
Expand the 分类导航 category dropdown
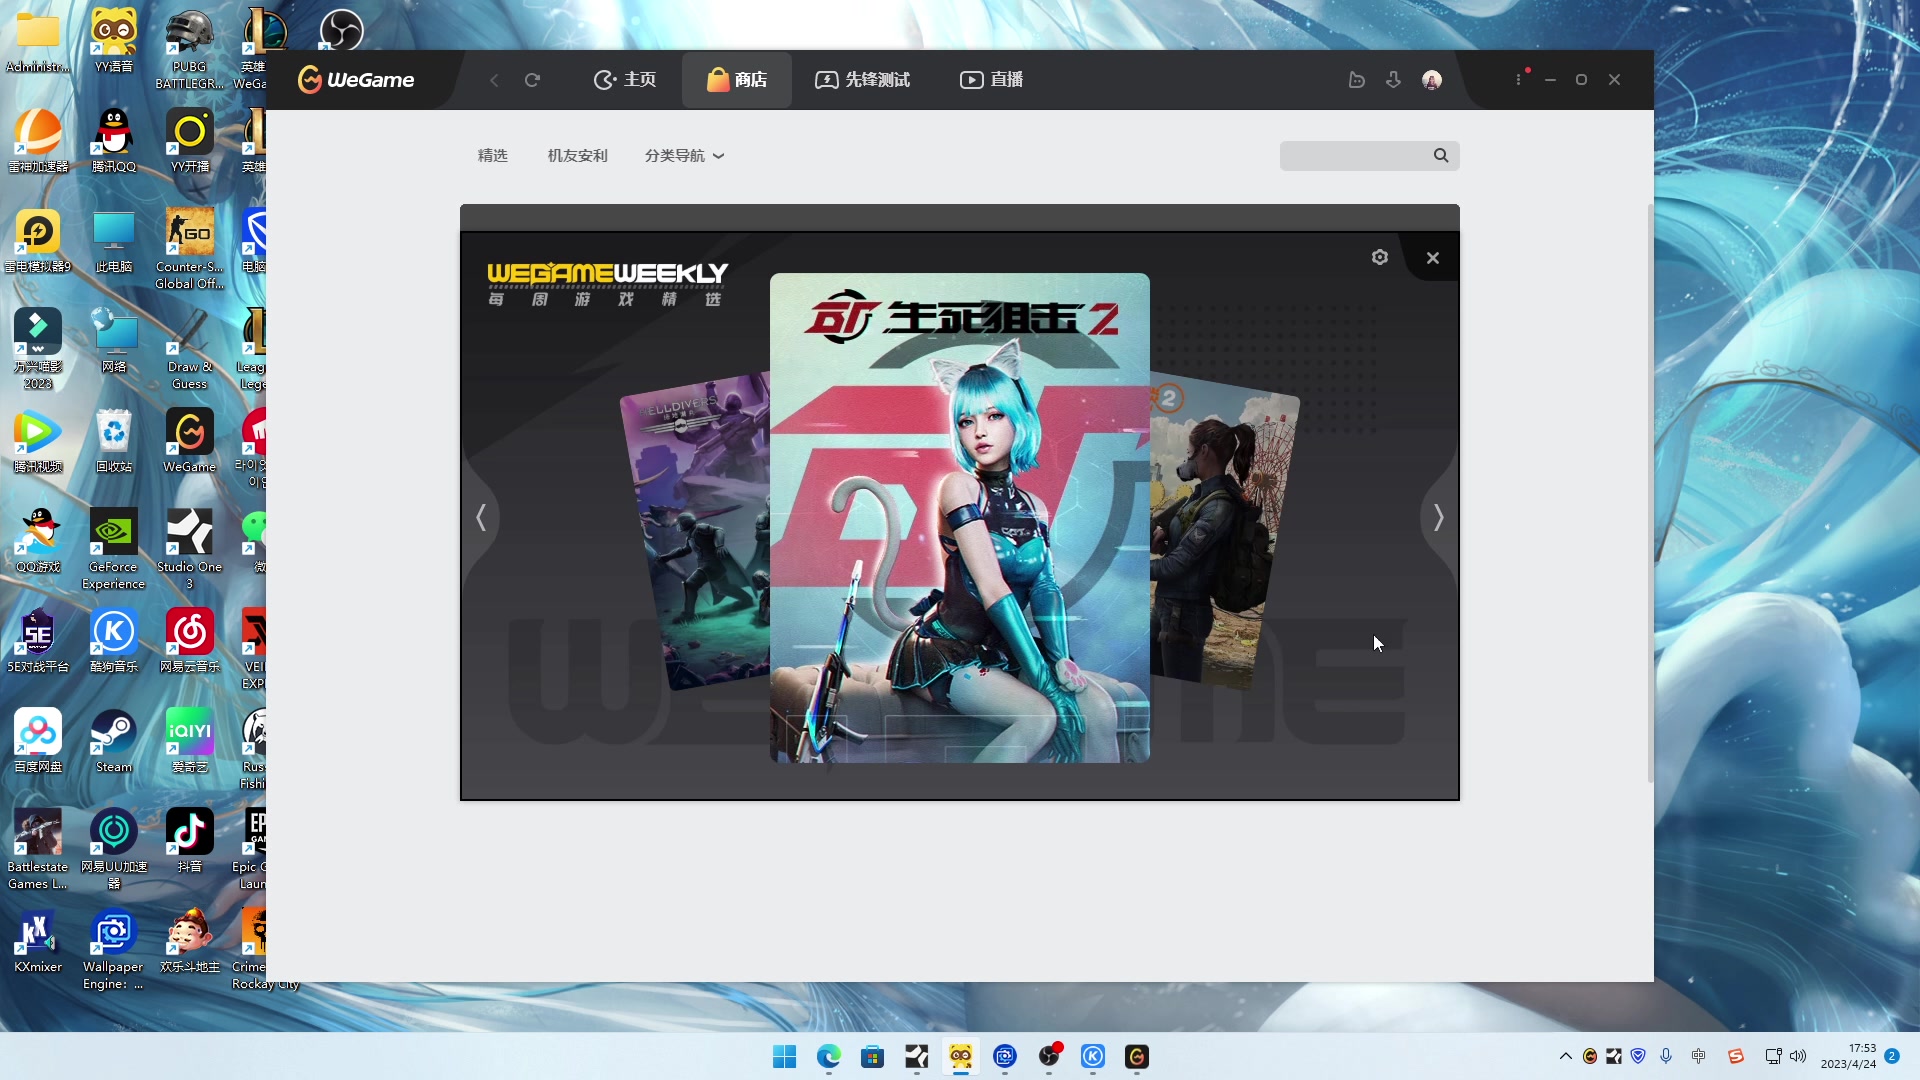[x=684, y=156]
